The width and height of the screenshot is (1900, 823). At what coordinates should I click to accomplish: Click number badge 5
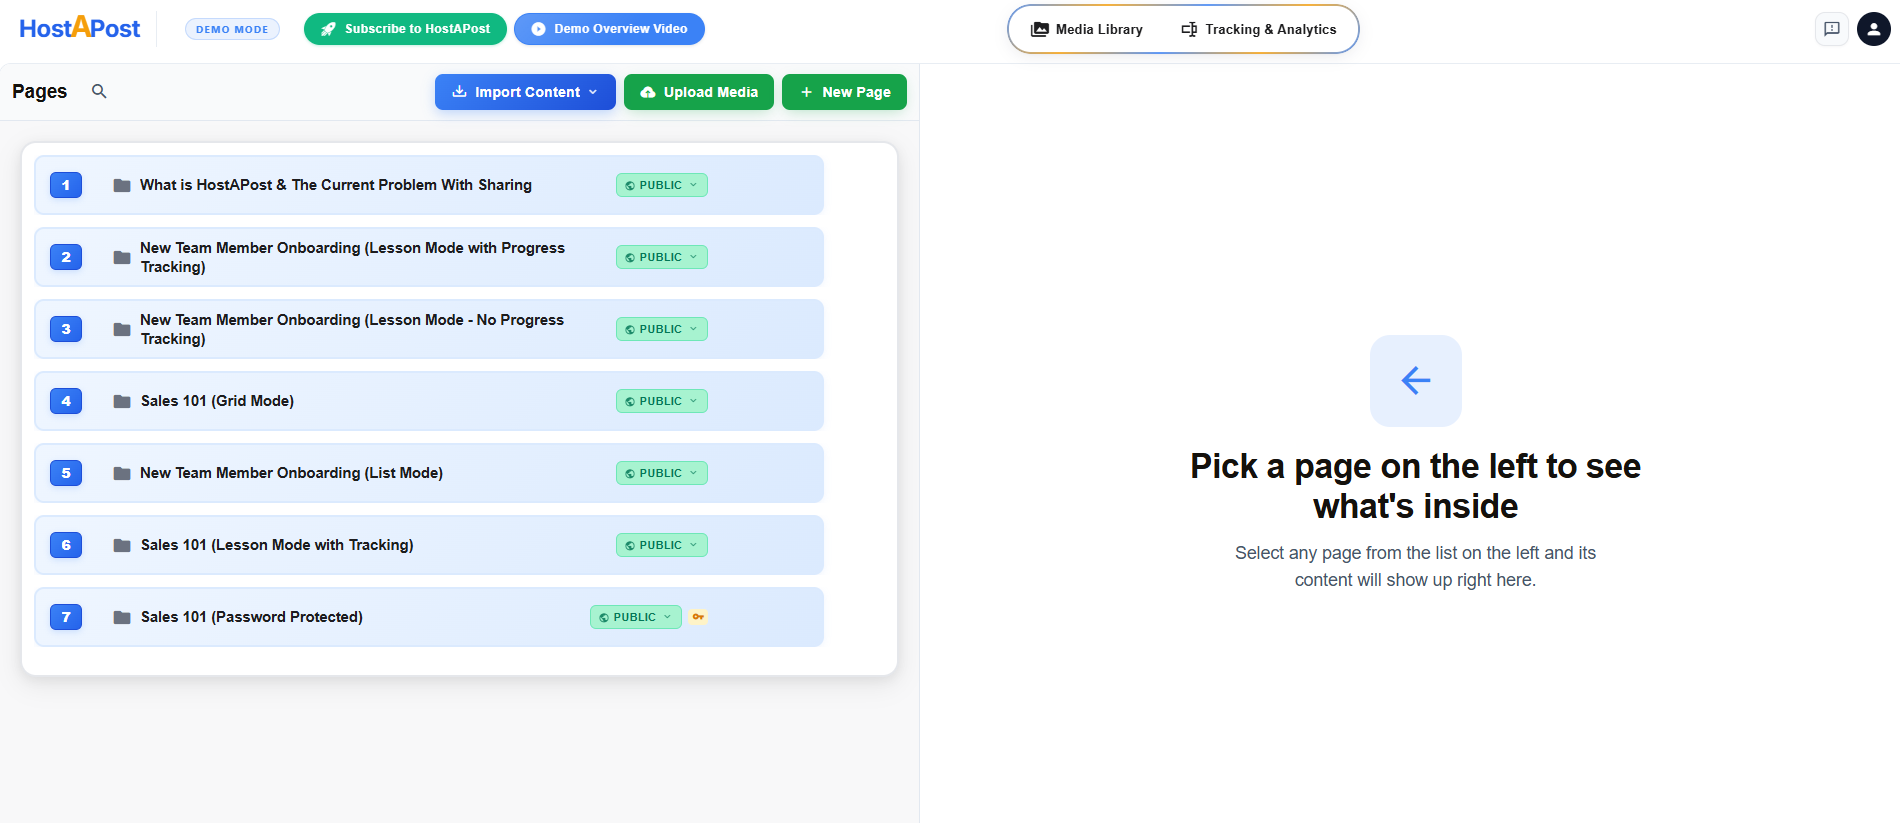(x=66, y=473)
